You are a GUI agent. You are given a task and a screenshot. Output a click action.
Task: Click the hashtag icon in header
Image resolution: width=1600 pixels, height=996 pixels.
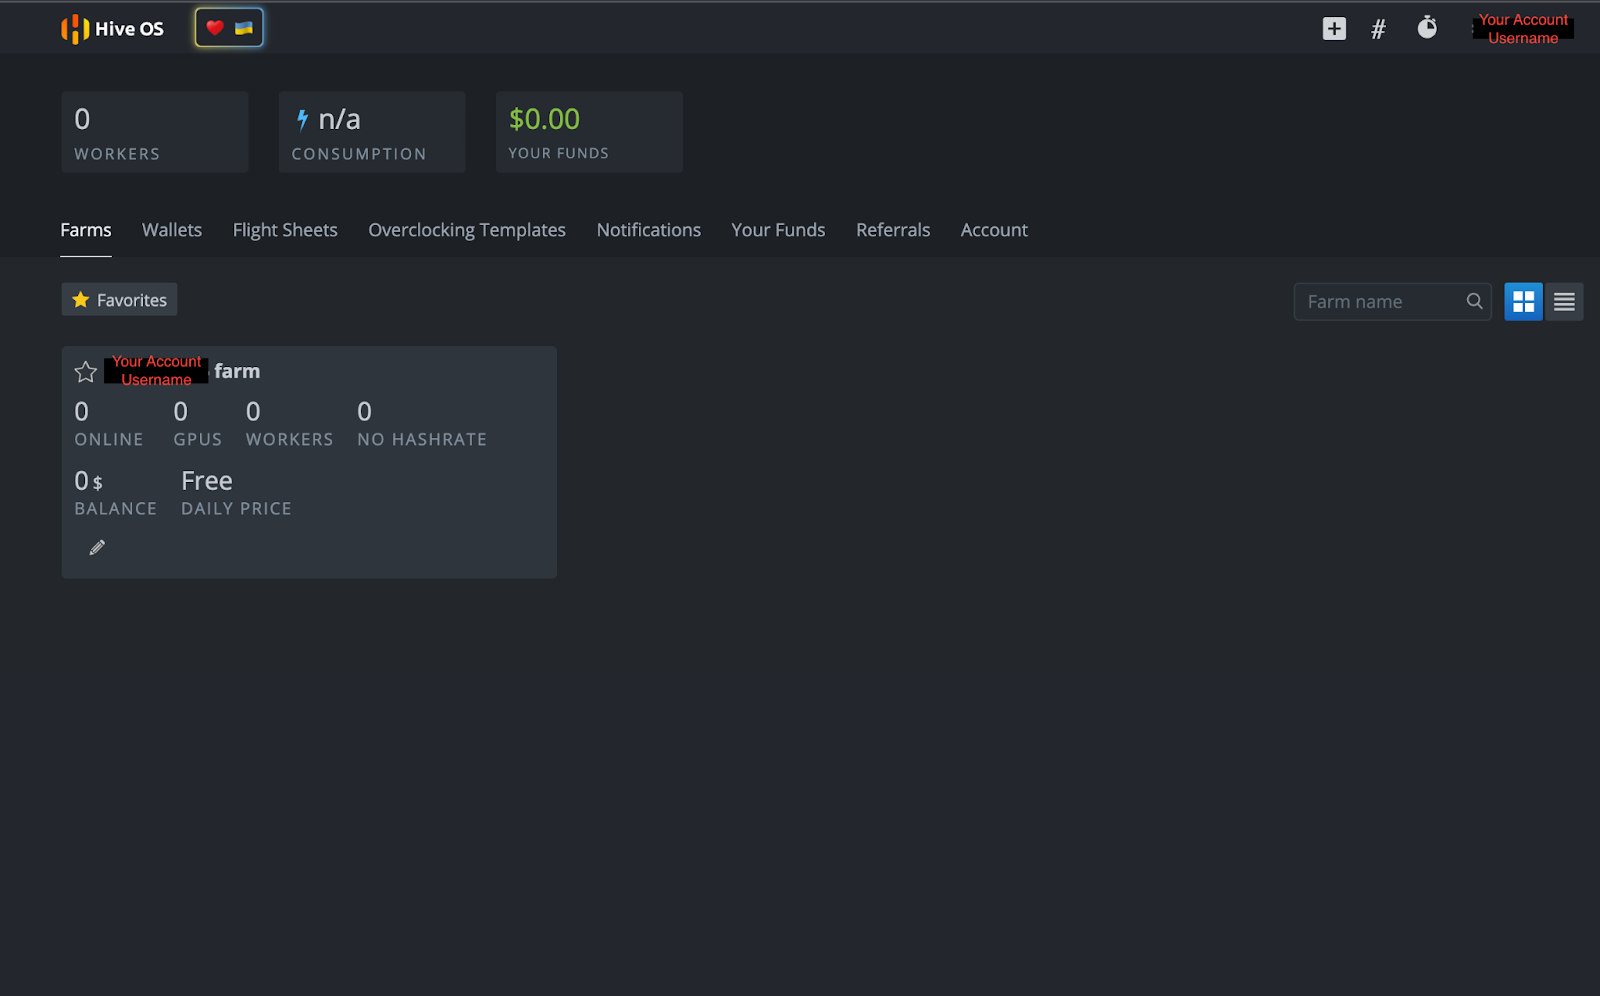point(1378,29)
